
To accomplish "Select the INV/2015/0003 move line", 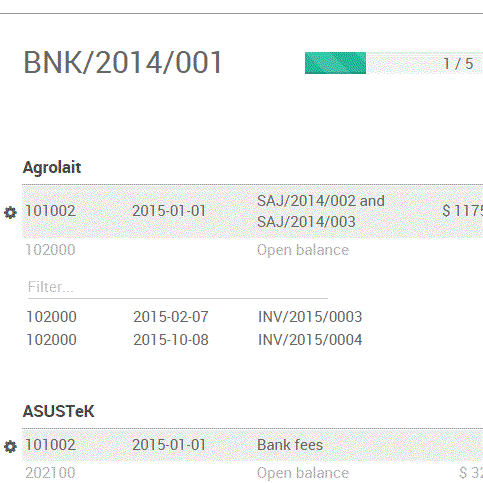I will (252, 317).
